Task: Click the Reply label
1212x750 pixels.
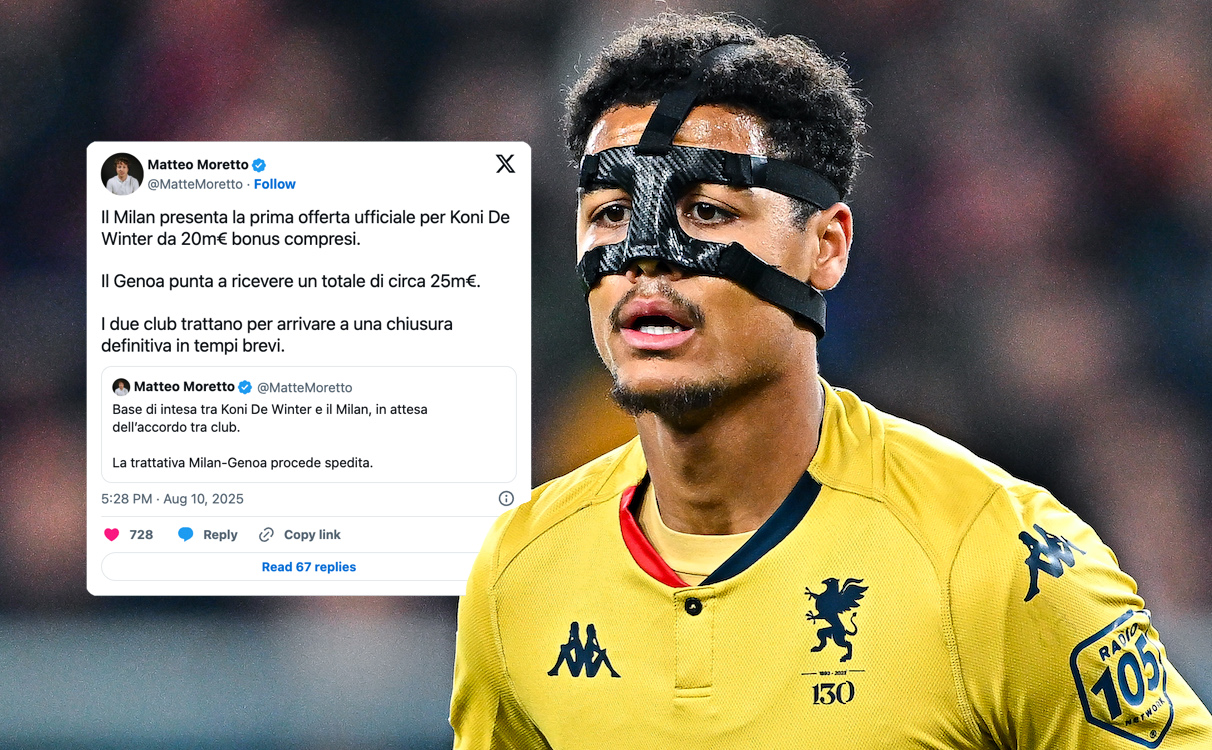Action: coord(220,535)
